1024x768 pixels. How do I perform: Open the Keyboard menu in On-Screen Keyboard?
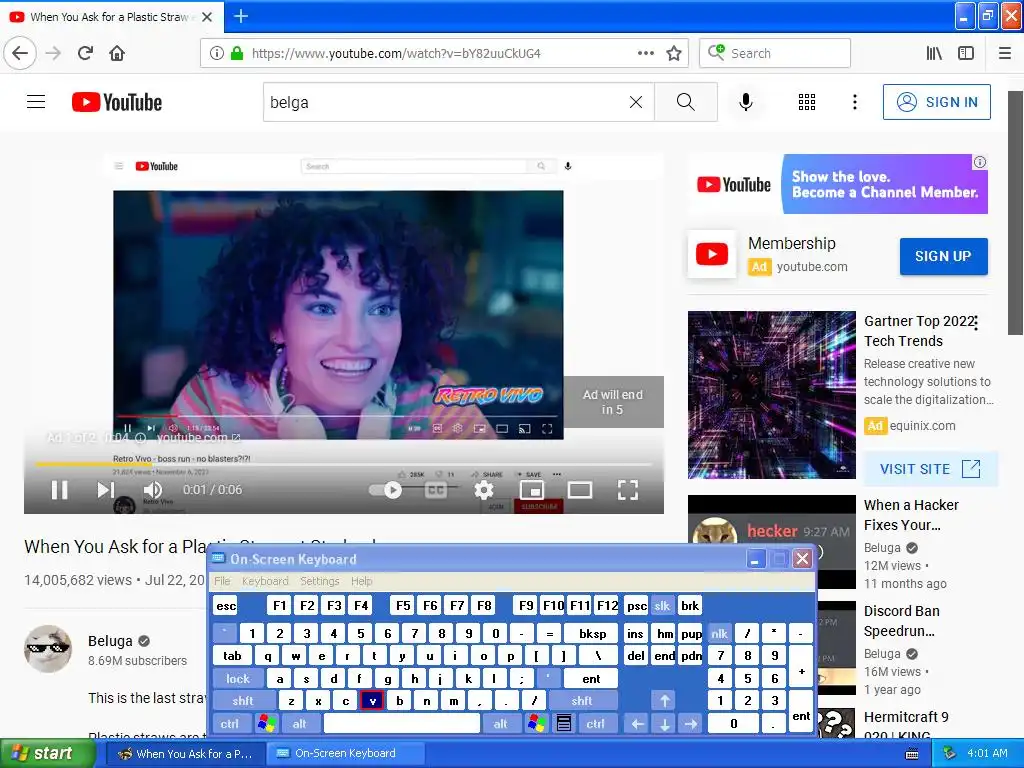[264, 581]
